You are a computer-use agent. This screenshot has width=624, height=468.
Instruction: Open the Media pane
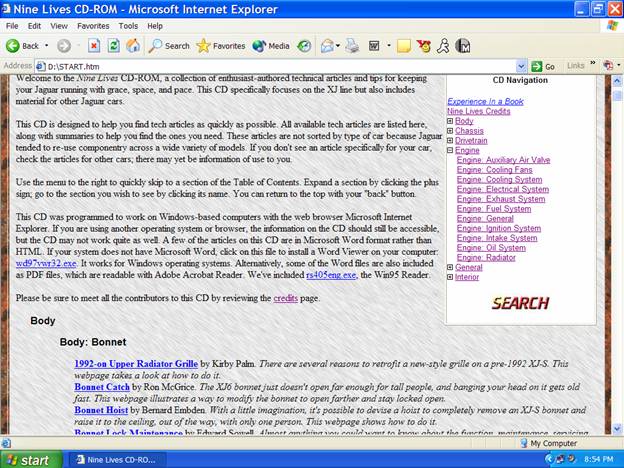tap(271, 46)
